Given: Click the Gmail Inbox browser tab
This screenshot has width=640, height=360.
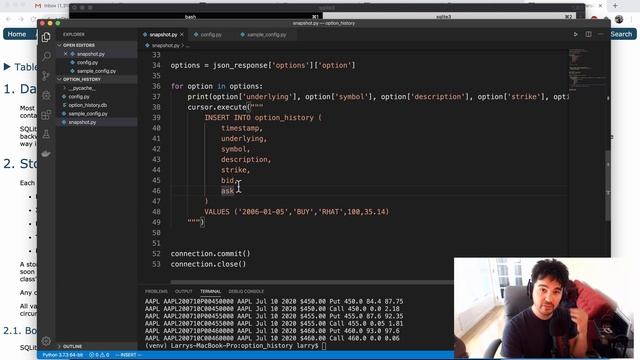Looking at the screenshot, I should click(x=52, y=6).
